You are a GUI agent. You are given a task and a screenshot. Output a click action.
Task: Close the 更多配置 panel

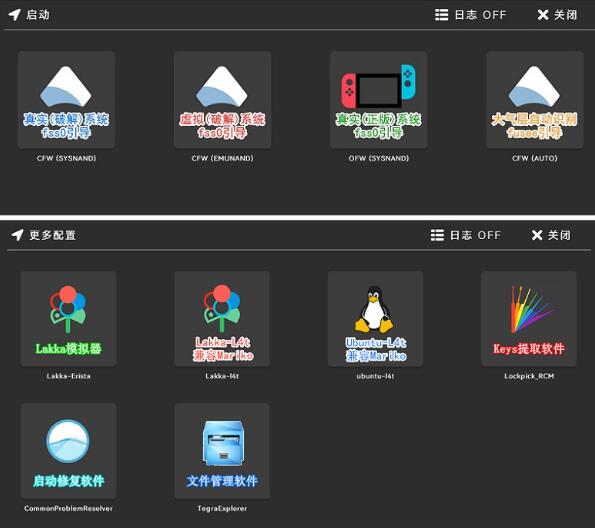551,235
